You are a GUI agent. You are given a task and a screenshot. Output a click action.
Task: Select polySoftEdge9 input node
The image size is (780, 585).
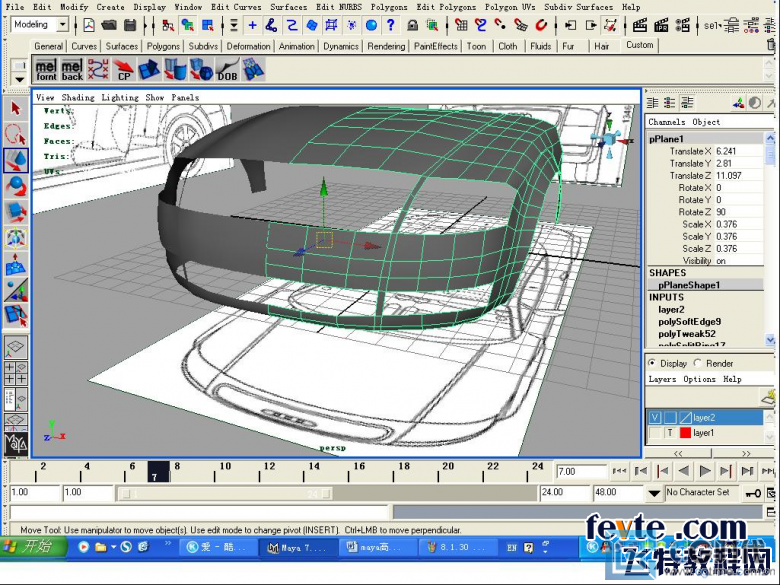689,322
